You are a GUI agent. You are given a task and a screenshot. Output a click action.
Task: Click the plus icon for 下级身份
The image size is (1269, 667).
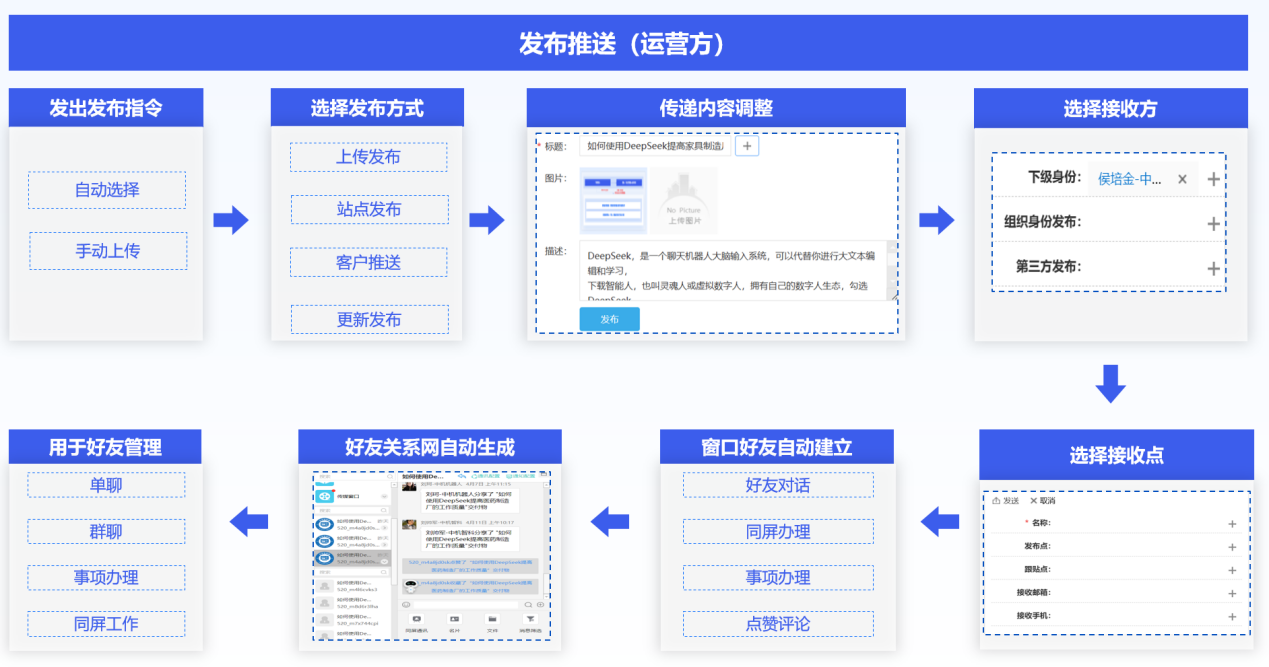pos(1213,179)
